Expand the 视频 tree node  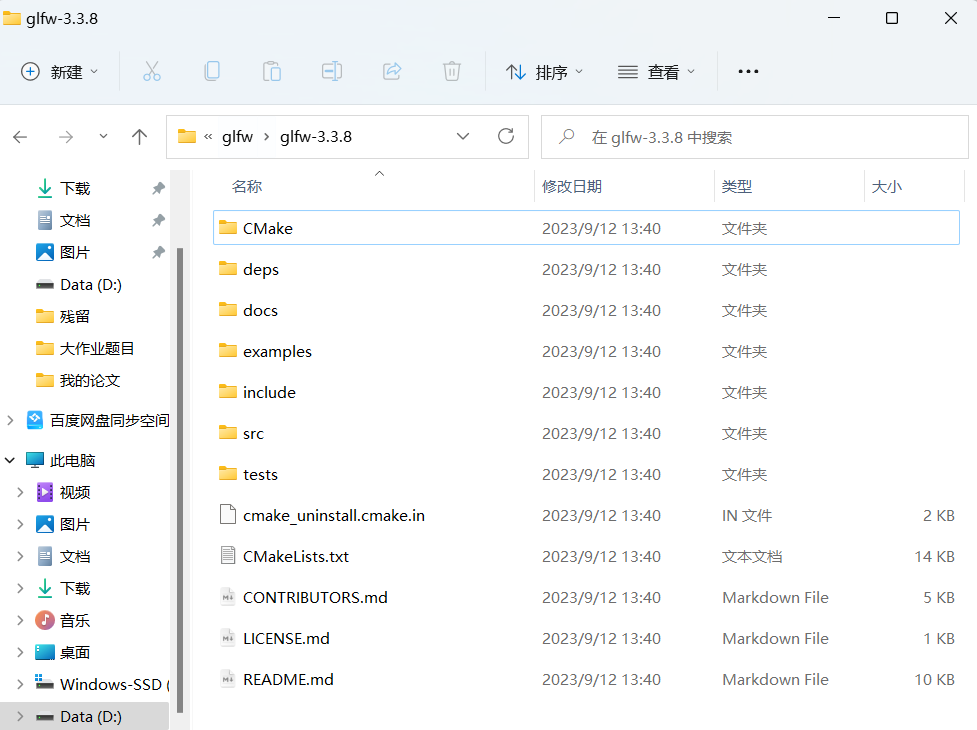click(x=20, y=492)
